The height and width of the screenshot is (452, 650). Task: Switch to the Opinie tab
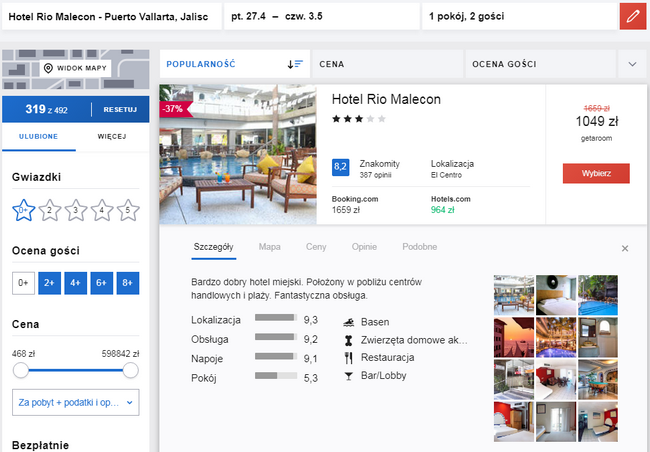[x=366, y=246]
